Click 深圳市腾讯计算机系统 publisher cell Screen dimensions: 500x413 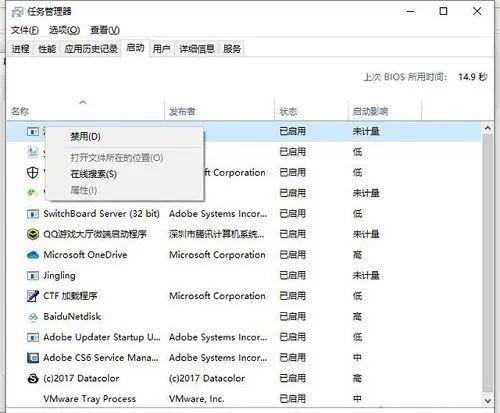pos(216,234)
